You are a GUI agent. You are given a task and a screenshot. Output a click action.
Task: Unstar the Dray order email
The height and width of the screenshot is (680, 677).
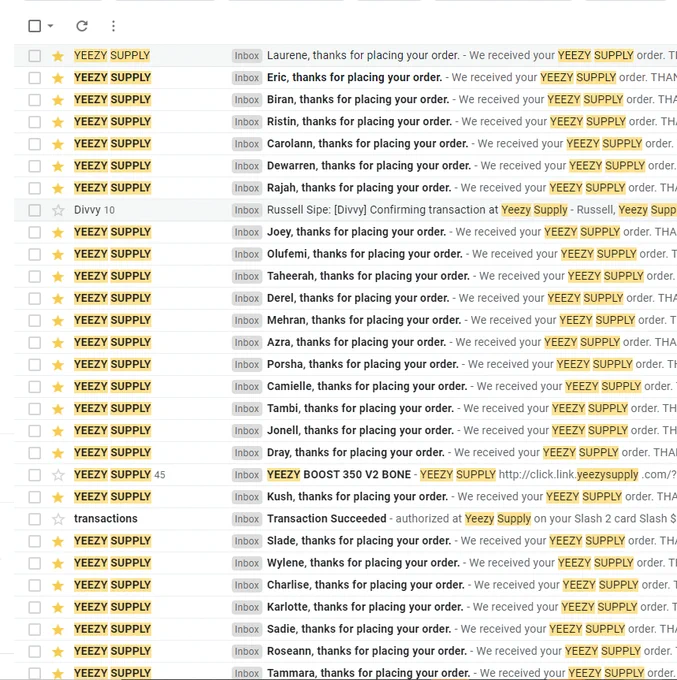point(58,453)
